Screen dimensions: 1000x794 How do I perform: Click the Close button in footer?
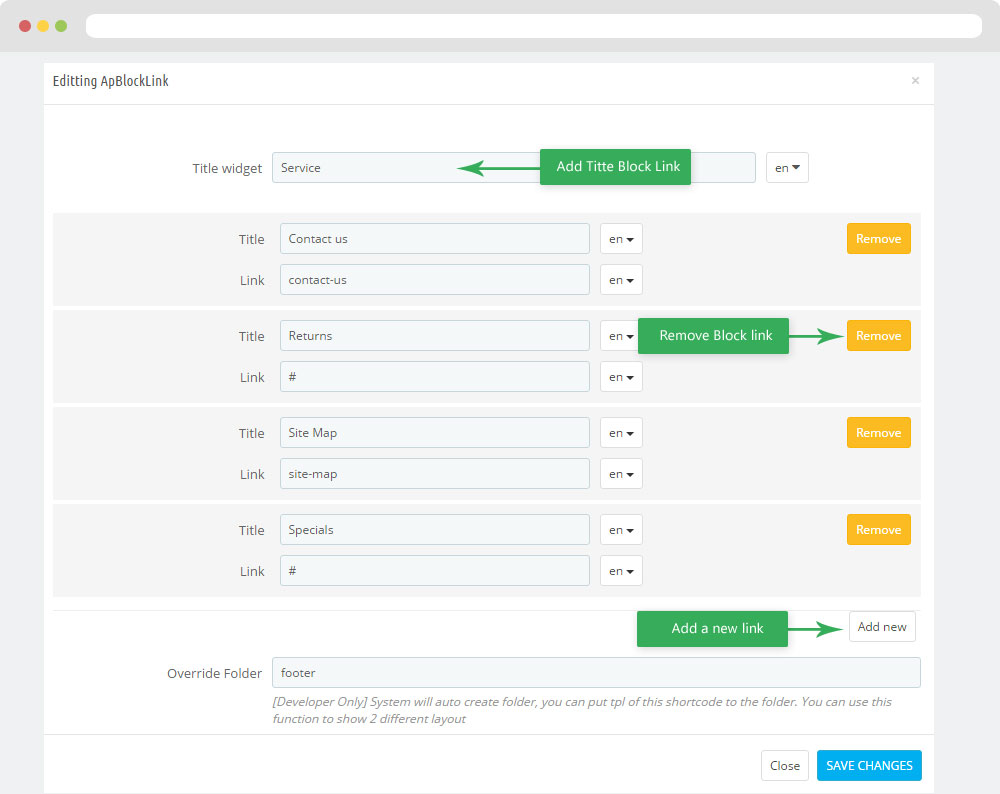coord(784,766)
